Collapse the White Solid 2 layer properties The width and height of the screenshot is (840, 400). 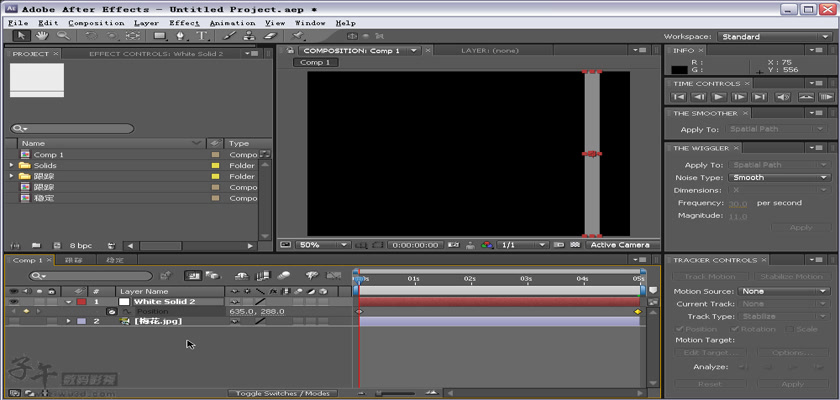pyautogui.click(x=69, y=301)
